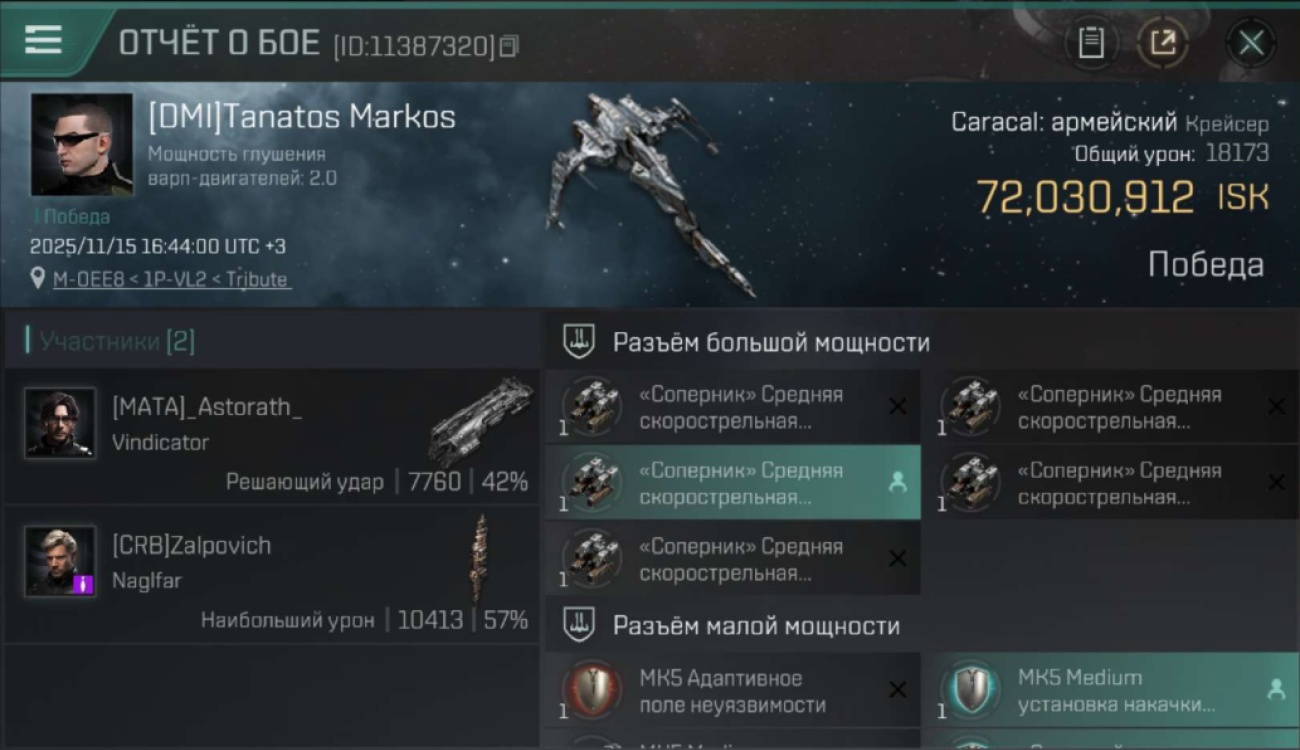Open [CRB]Zalpovich participant portrait
Screen dimensions: 1300x750
point(60,561)
